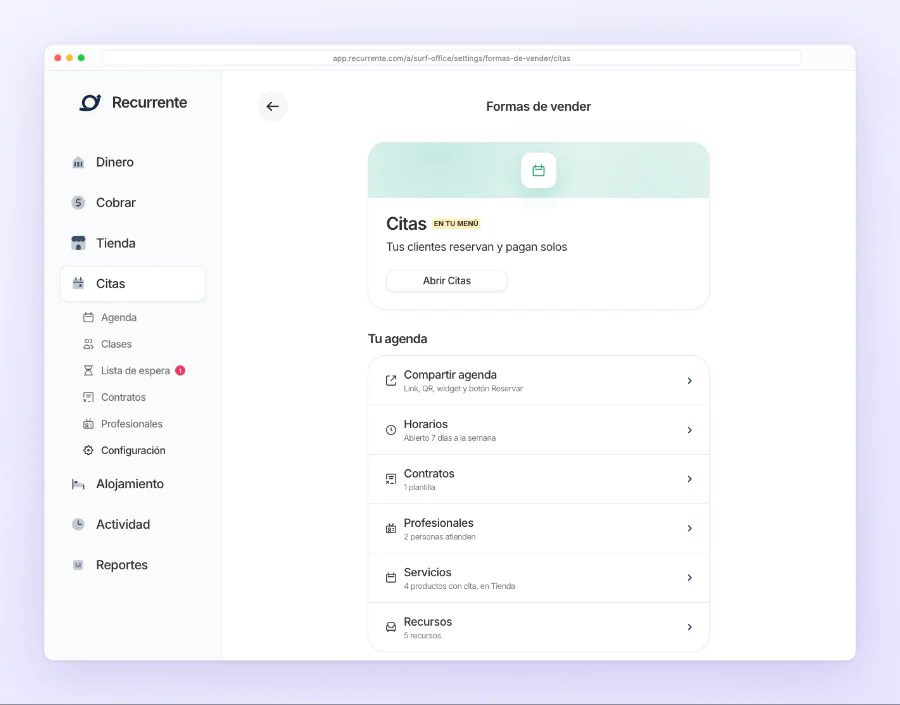Open the Dinero menu item
The image size is (900, 705).
pos(133,162)
